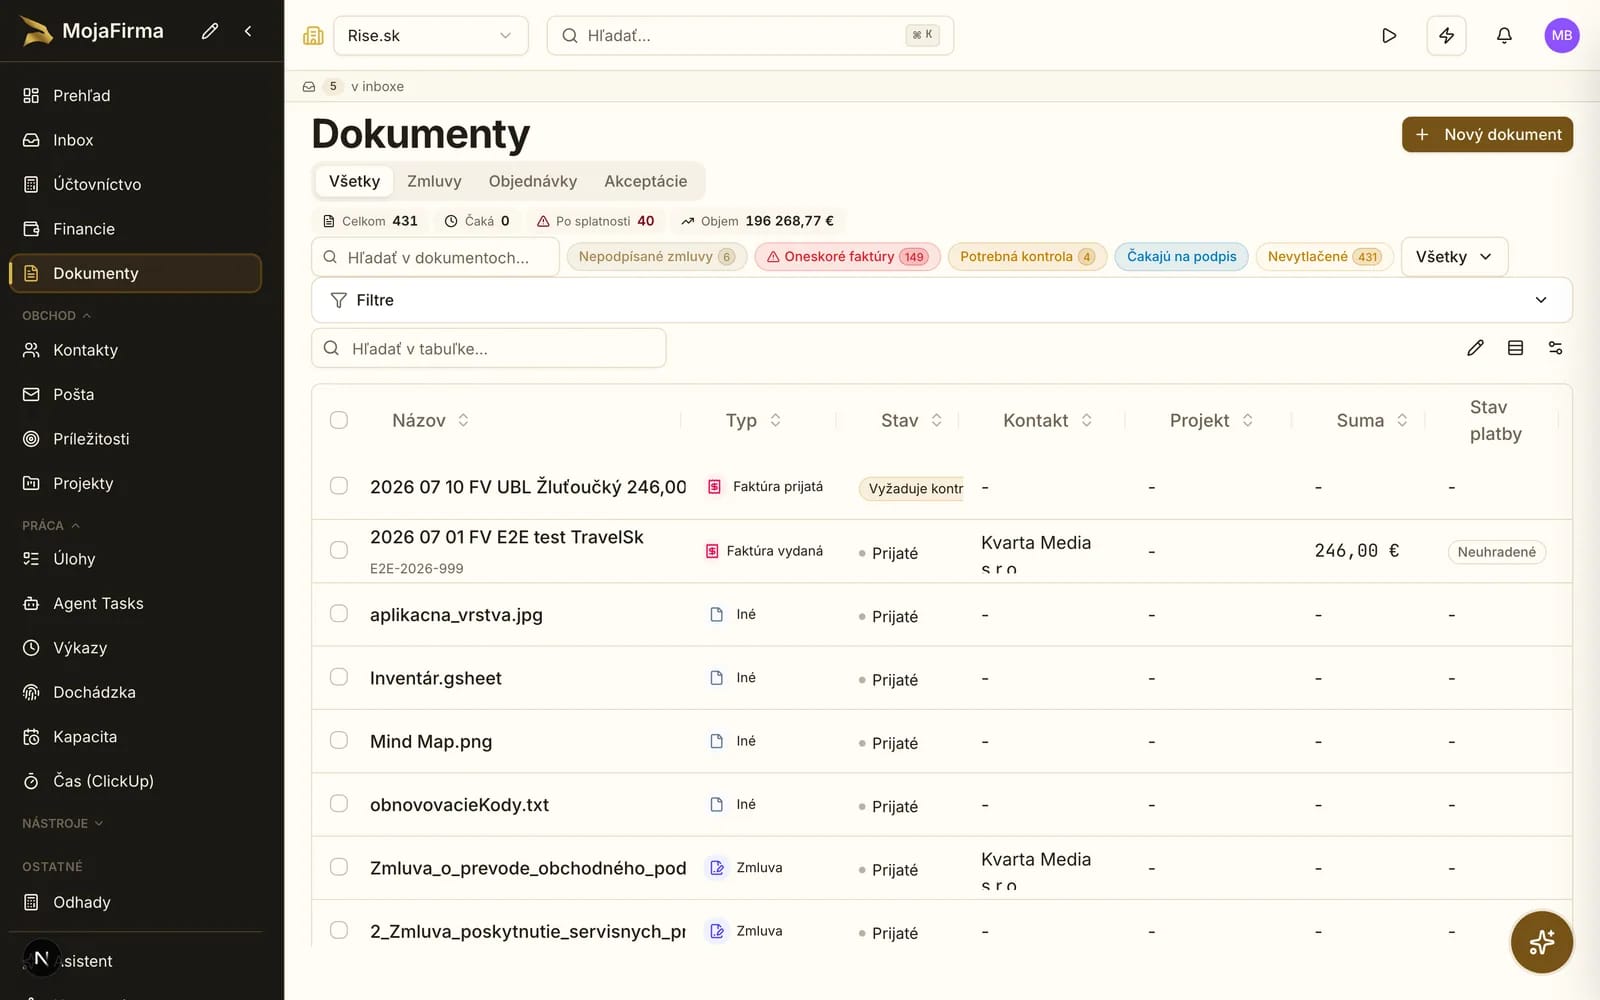Tick the checkbox next to Mind Map.png
Screen dimensions: 1600x1000
pos(339,740)
